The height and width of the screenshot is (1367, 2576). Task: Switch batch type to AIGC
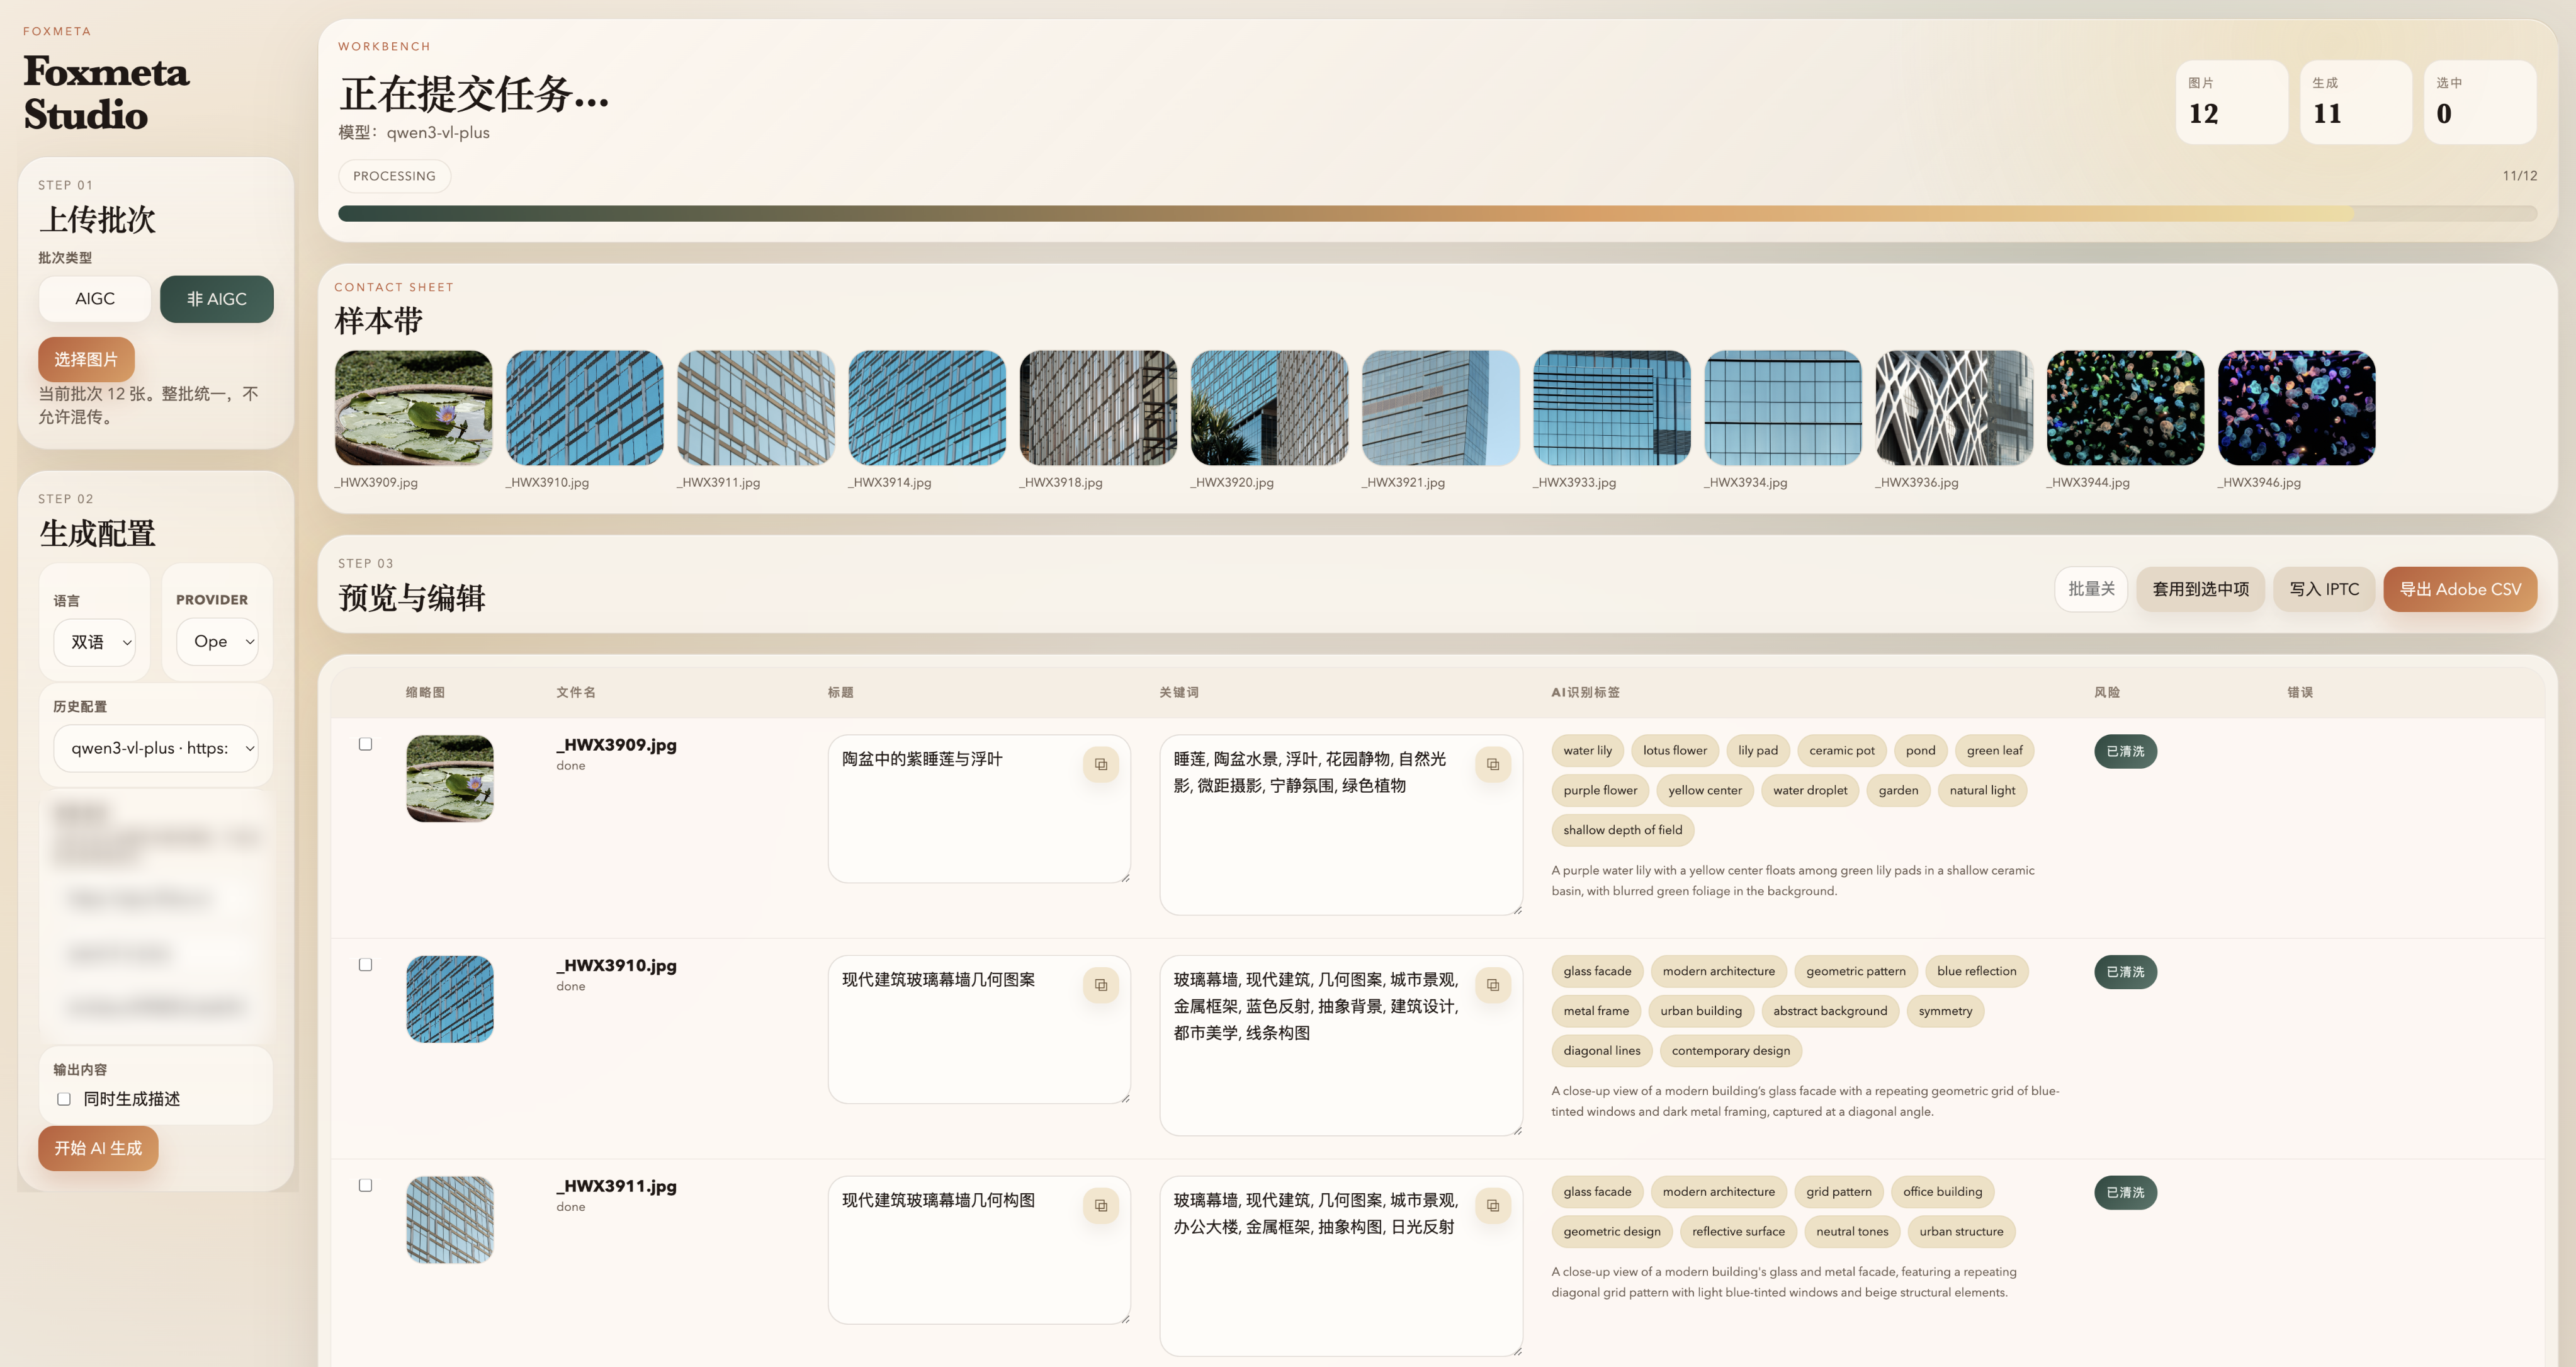click(x=95, y=299)
